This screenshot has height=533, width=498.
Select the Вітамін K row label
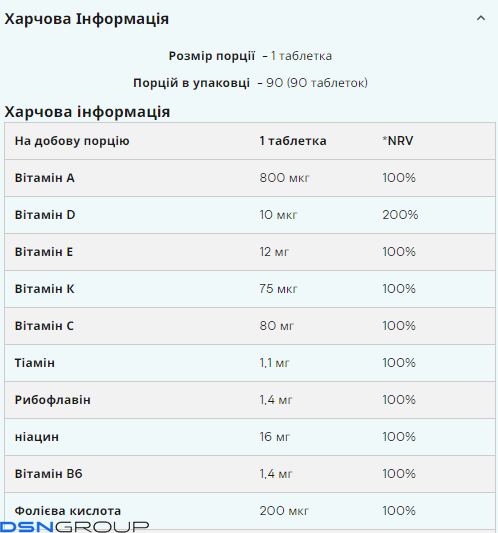pyautogui.click(x=45, y=289)
